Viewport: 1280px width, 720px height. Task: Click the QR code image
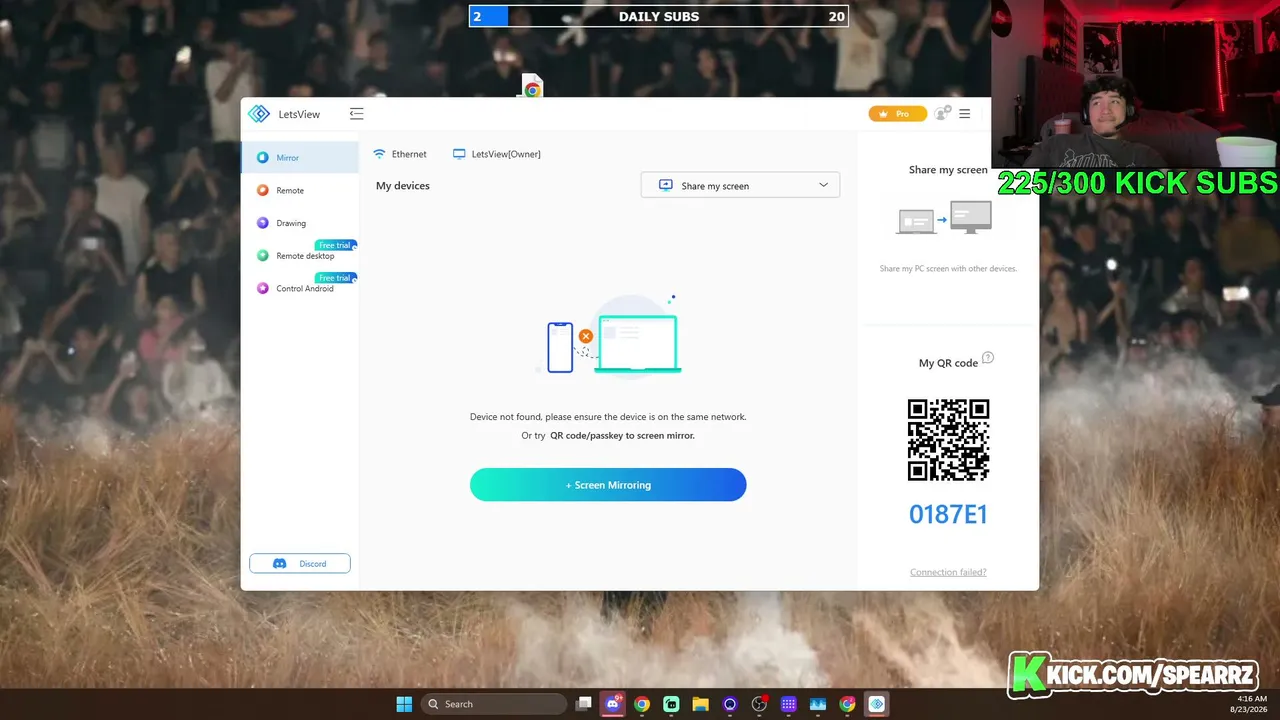948,440
